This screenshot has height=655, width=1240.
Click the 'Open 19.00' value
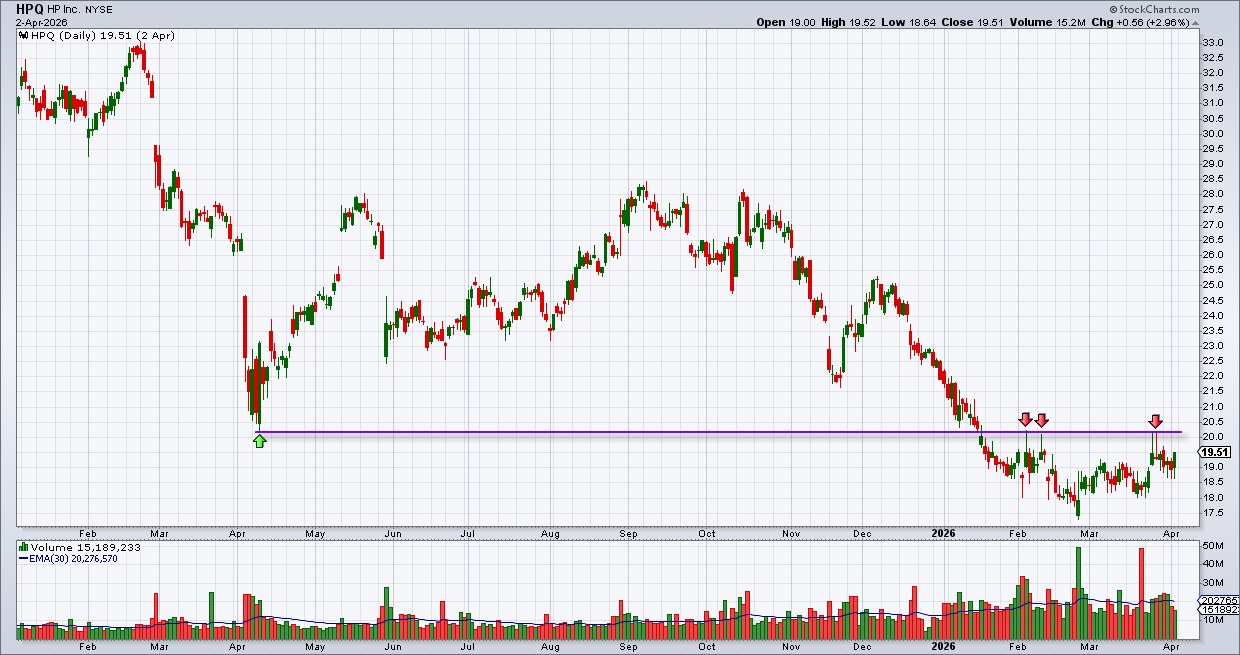(x=786, y=22)
